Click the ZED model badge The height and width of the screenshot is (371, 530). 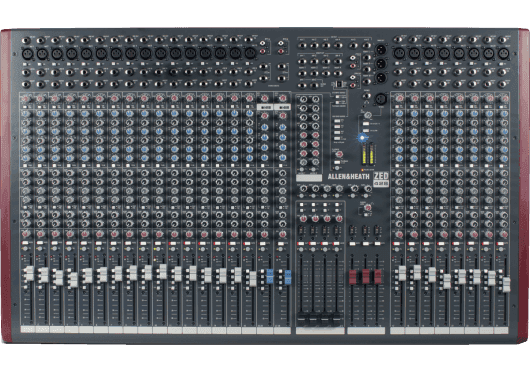click(x=381, y=179)
